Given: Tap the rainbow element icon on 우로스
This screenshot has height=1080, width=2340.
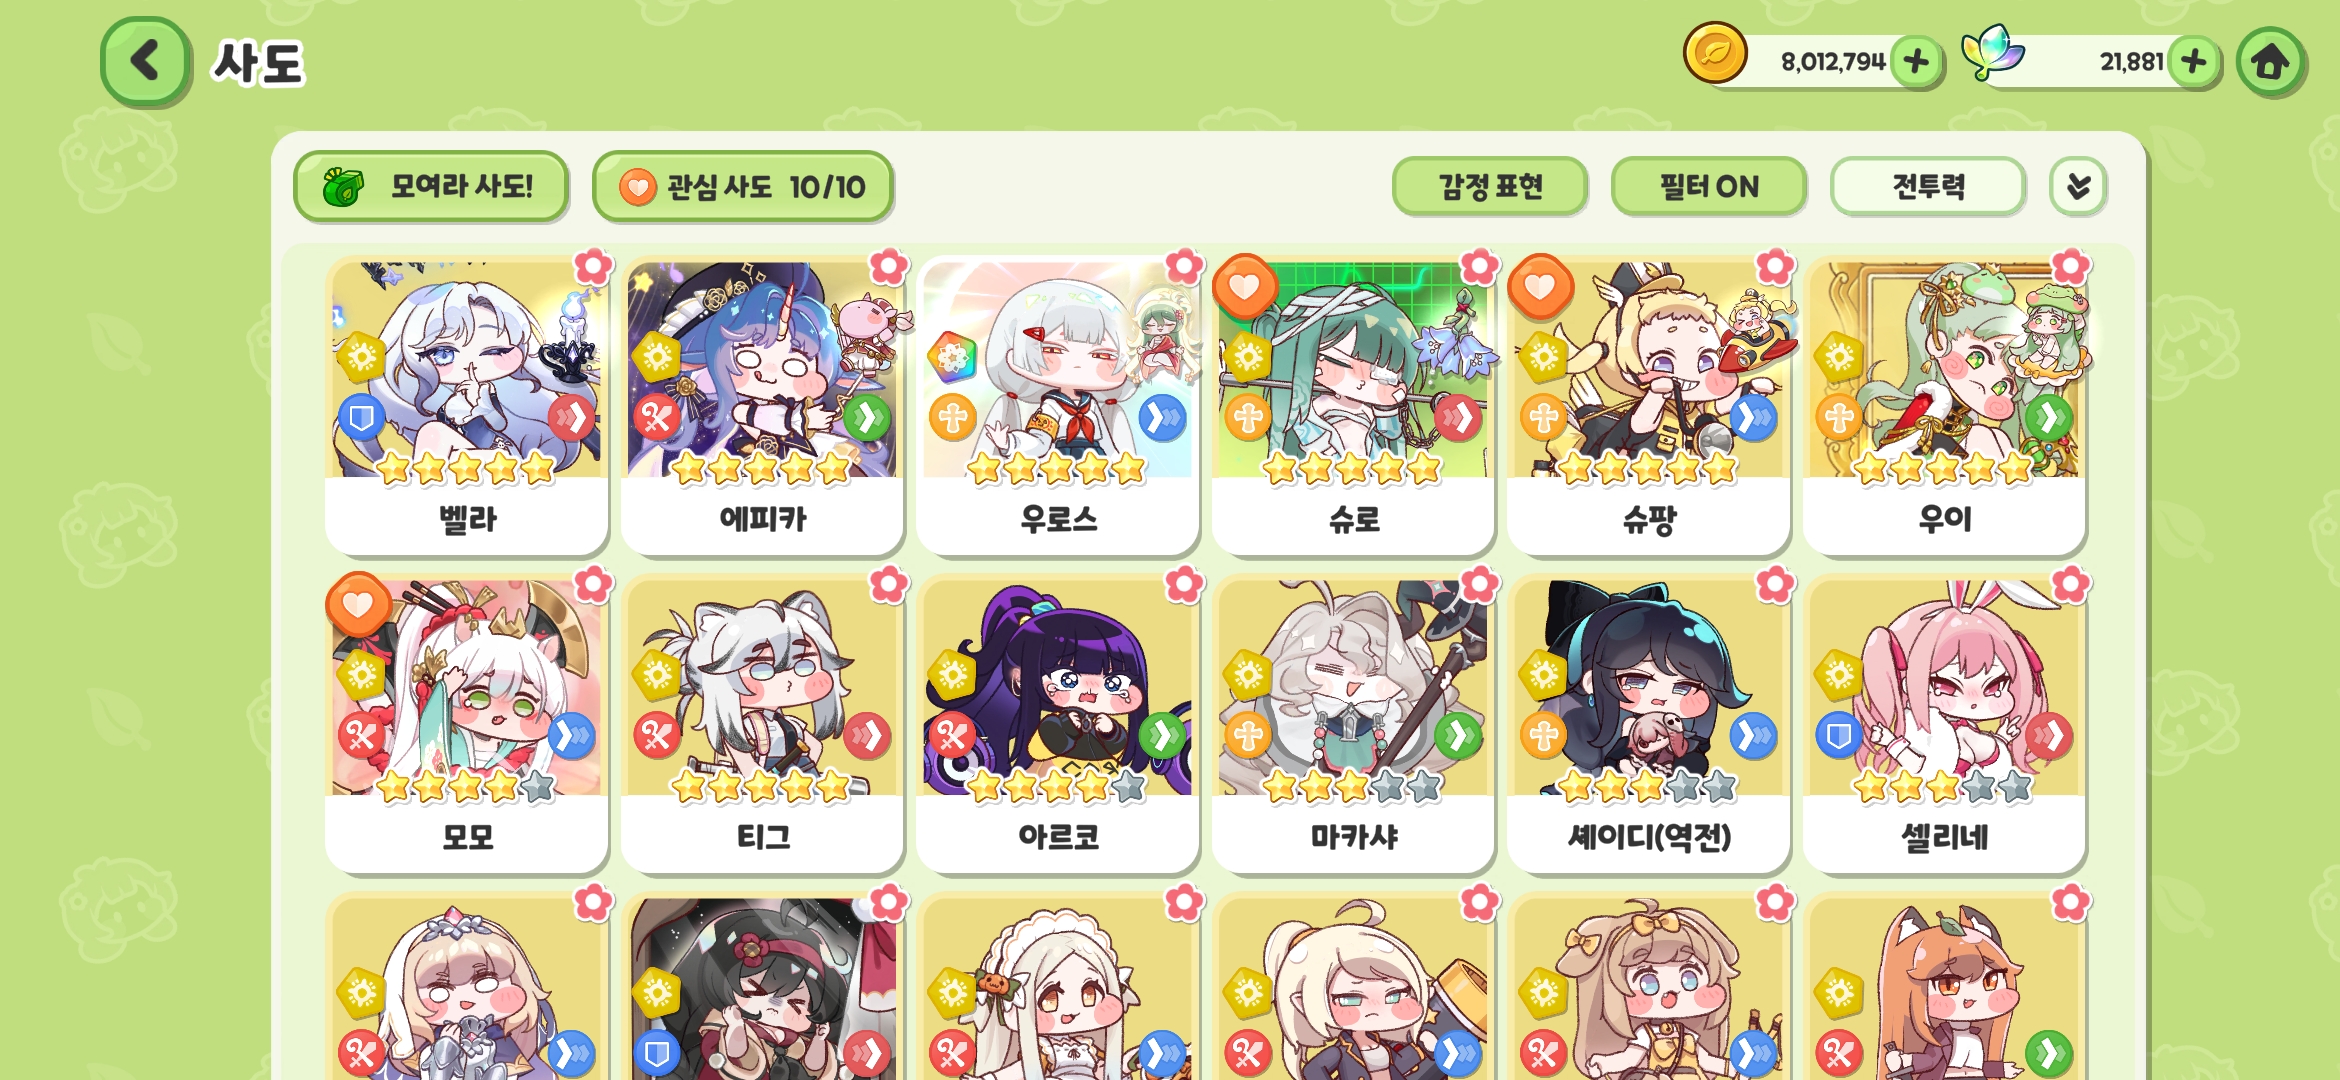Looking at the screenshot, I should pos(952,357).
